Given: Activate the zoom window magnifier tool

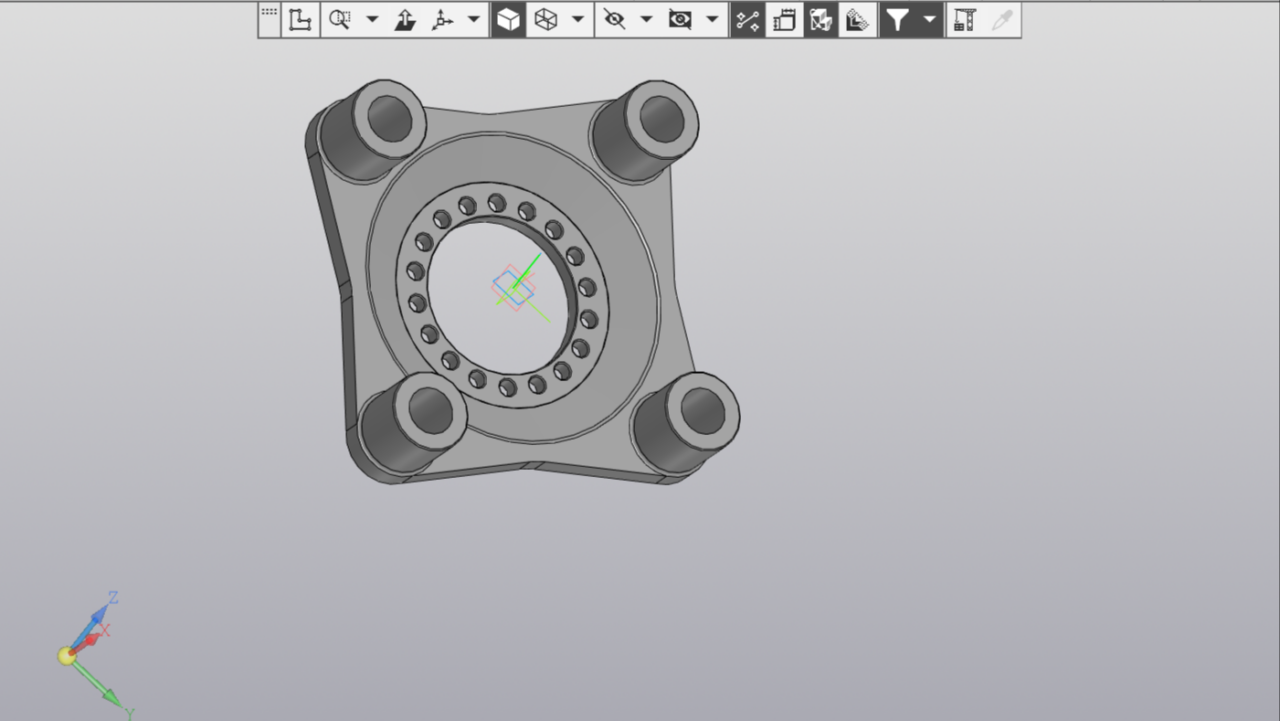Looking at the screenshot, I should coord(340,20).
